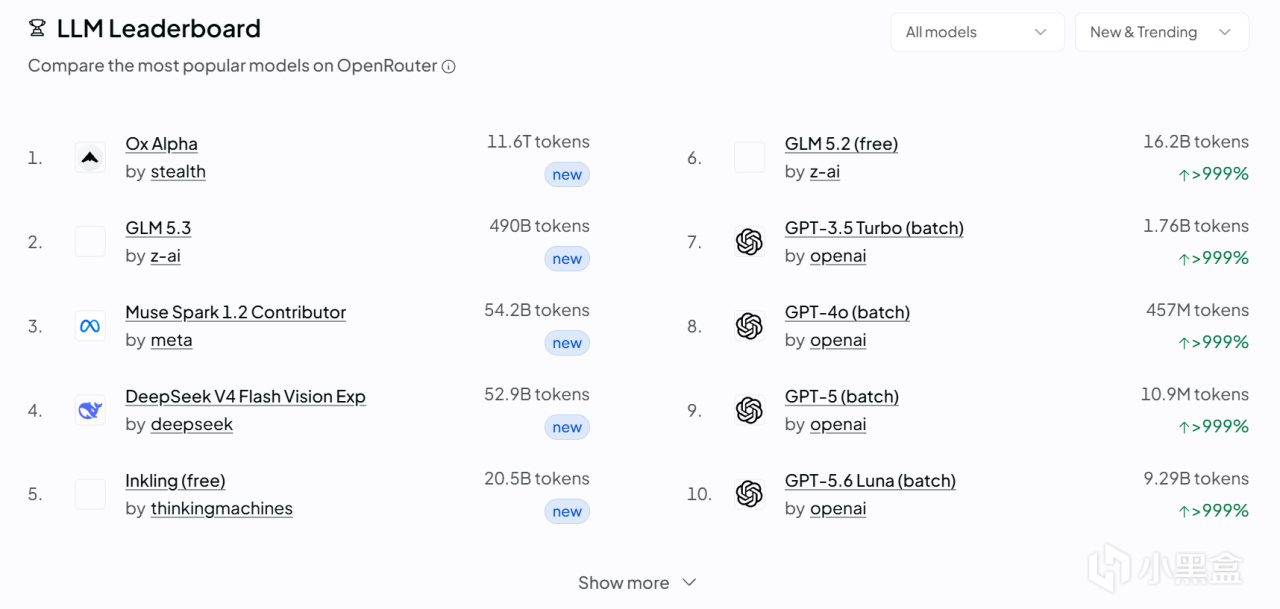Open the All models dropdown
The image size is (1280, 609).
click(977, 32)
